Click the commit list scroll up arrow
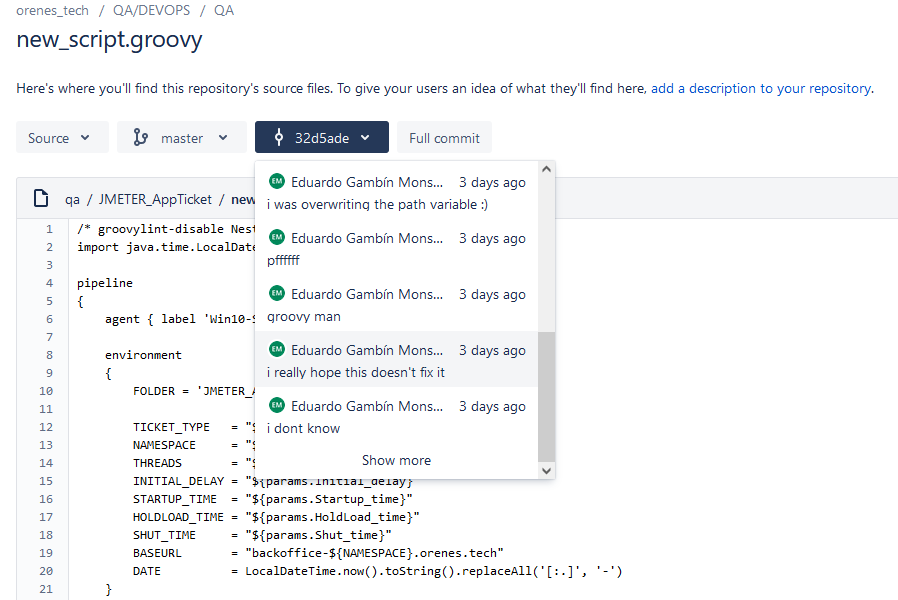The height and width of the screenshot is (600, 898). [x=546, y=169]
